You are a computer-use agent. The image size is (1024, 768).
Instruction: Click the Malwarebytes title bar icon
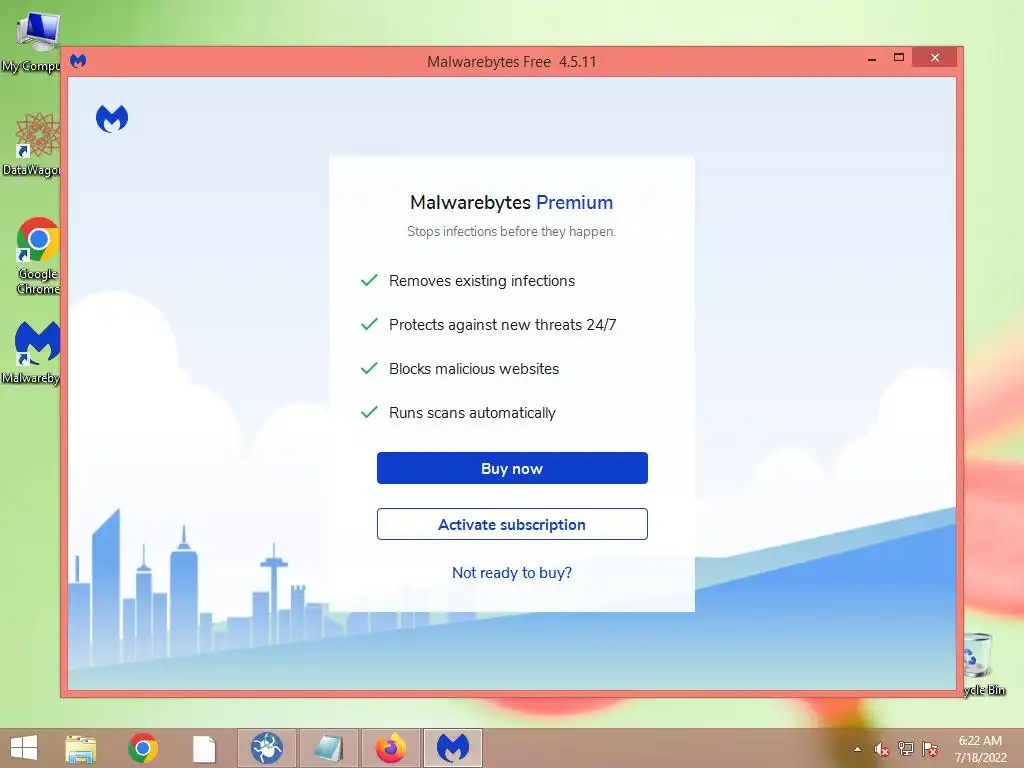(78, 61)
